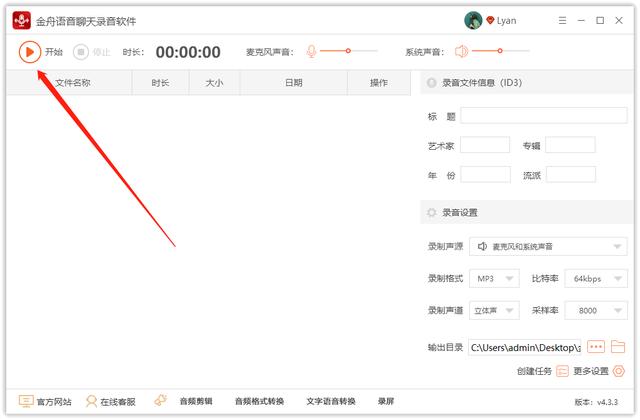Open the hamburger main menu
Image resolution: width=640 pixels, height=420 pixels.
[562, 20]
